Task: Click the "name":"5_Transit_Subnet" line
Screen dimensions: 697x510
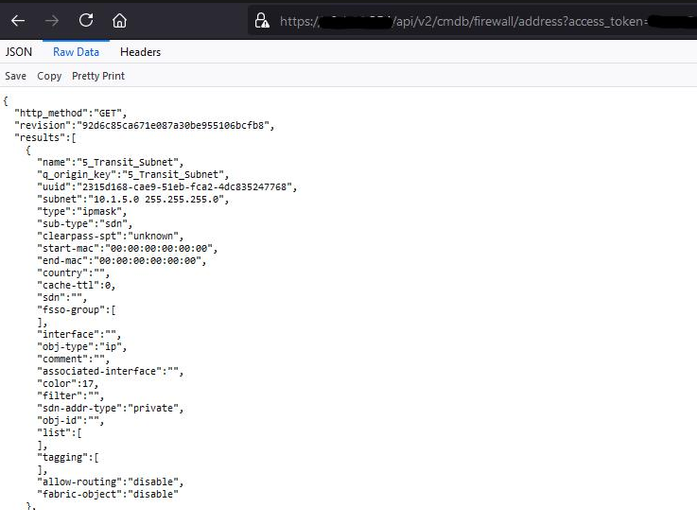Action: point(110,162)
